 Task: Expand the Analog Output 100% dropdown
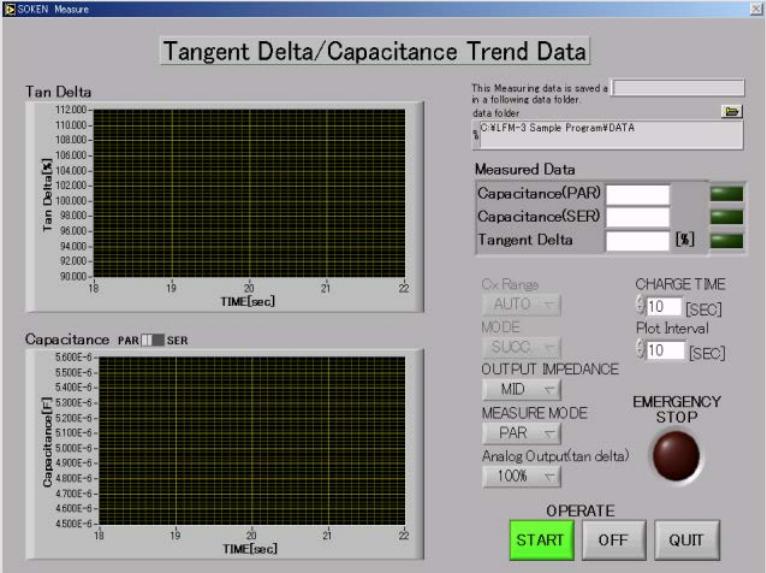(x=521, y=476)
